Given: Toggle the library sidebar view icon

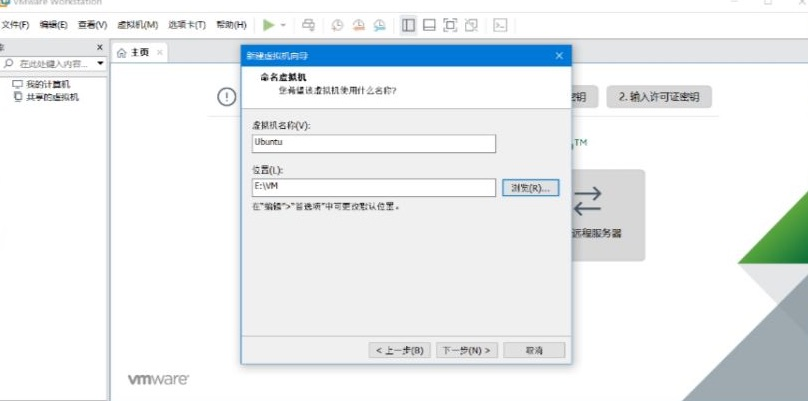Looking at the screenshot, I should tap(408, 25).
